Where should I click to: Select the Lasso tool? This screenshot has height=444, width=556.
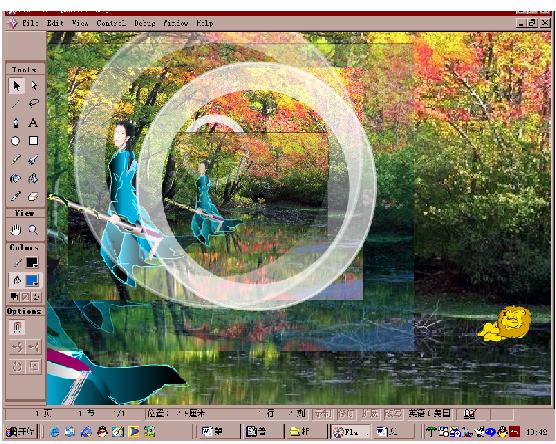click(x=34, y=104)
